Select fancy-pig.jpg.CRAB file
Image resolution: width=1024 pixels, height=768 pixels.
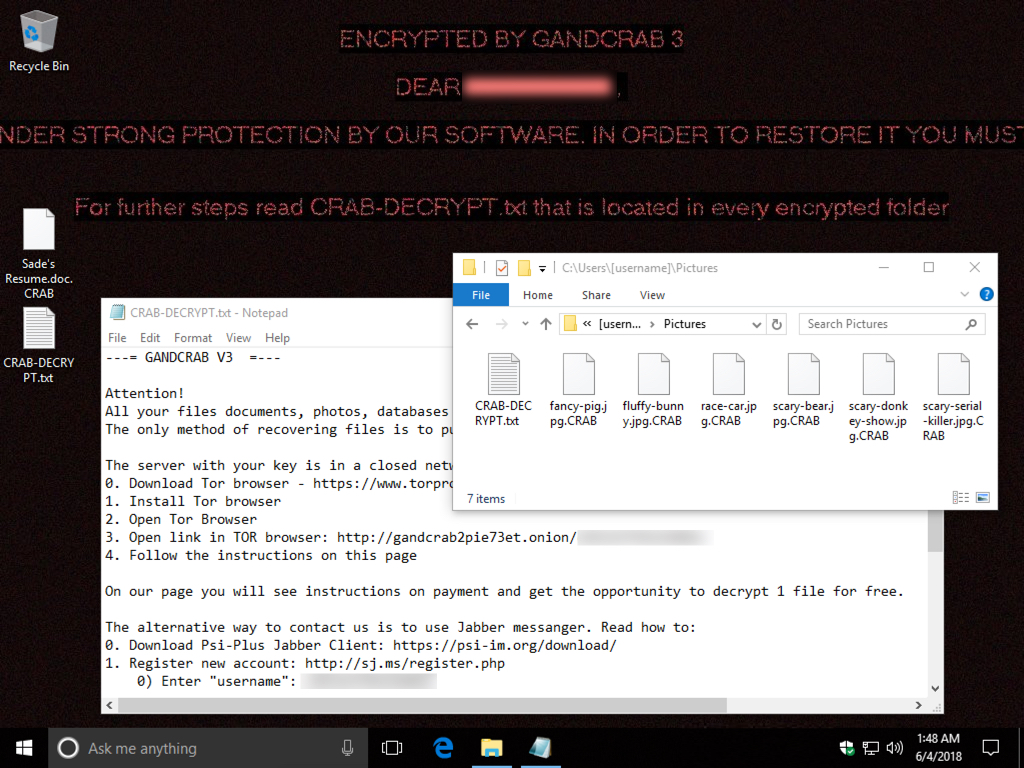click(578, 390)
